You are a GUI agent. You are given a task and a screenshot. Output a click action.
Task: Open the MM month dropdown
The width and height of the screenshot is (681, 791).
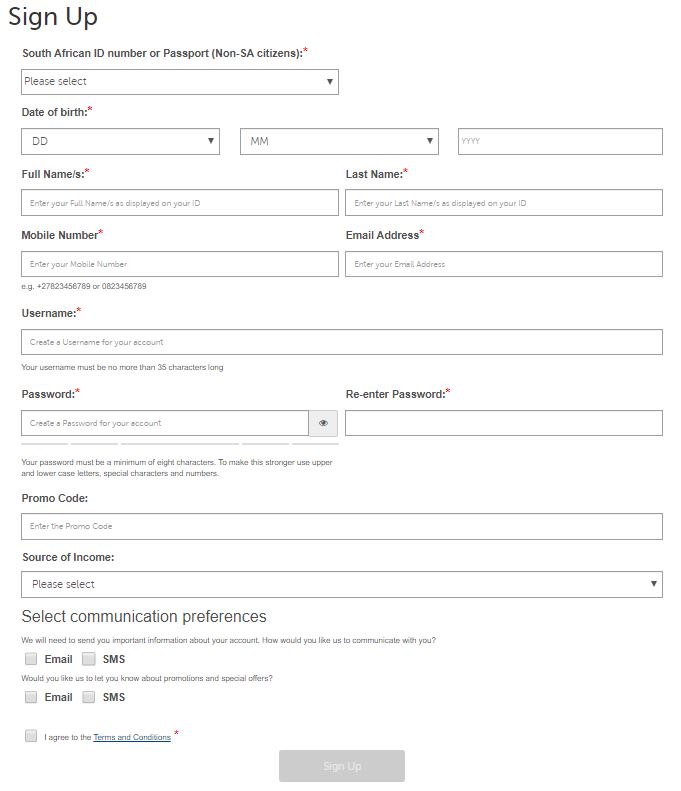[x=339, y=141]
